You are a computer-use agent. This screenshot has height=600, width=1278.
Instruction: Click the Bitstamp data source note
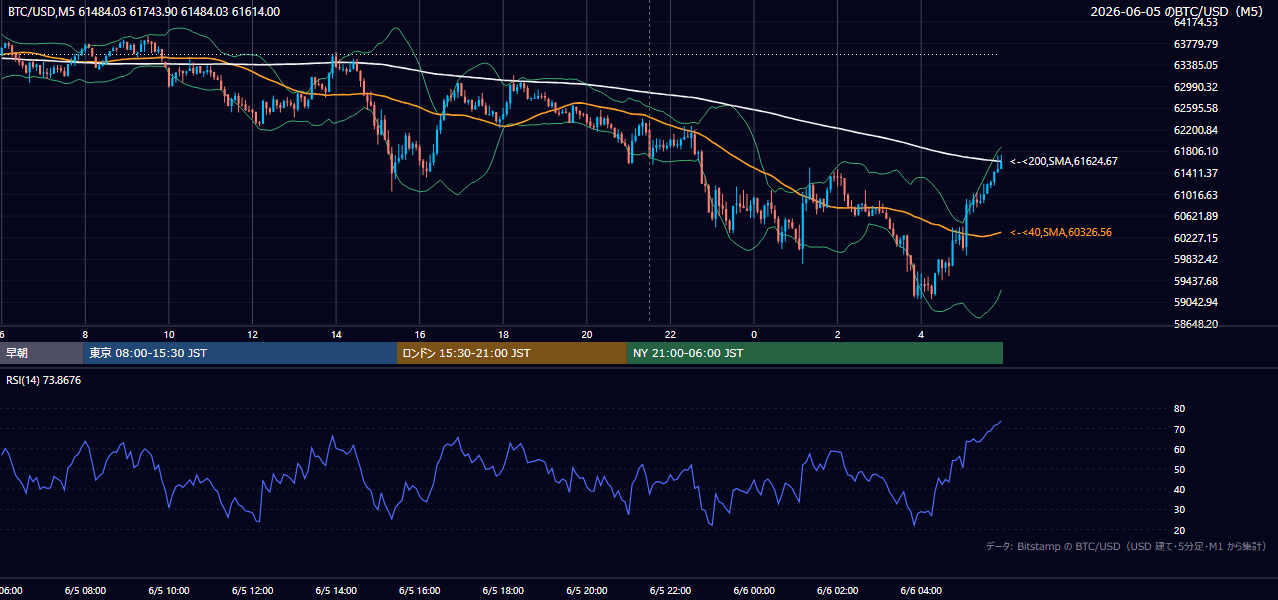coord(1126,546)
